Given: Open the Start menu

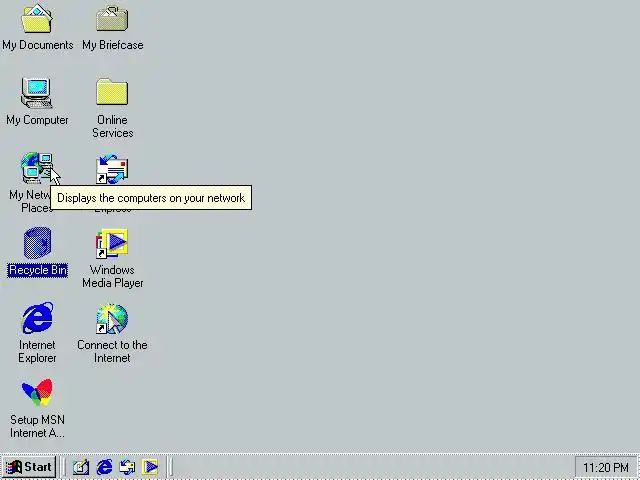Looking at the screenshot, I should [x=29, y=467].
